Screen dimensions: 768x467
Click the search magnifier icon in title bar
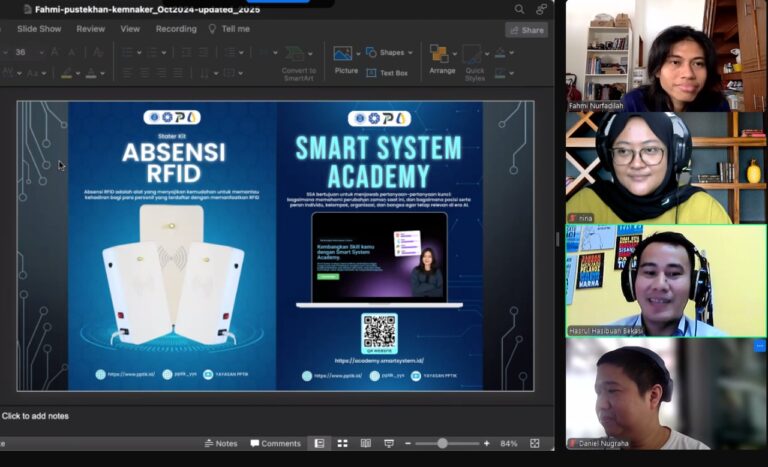[519, 9]
